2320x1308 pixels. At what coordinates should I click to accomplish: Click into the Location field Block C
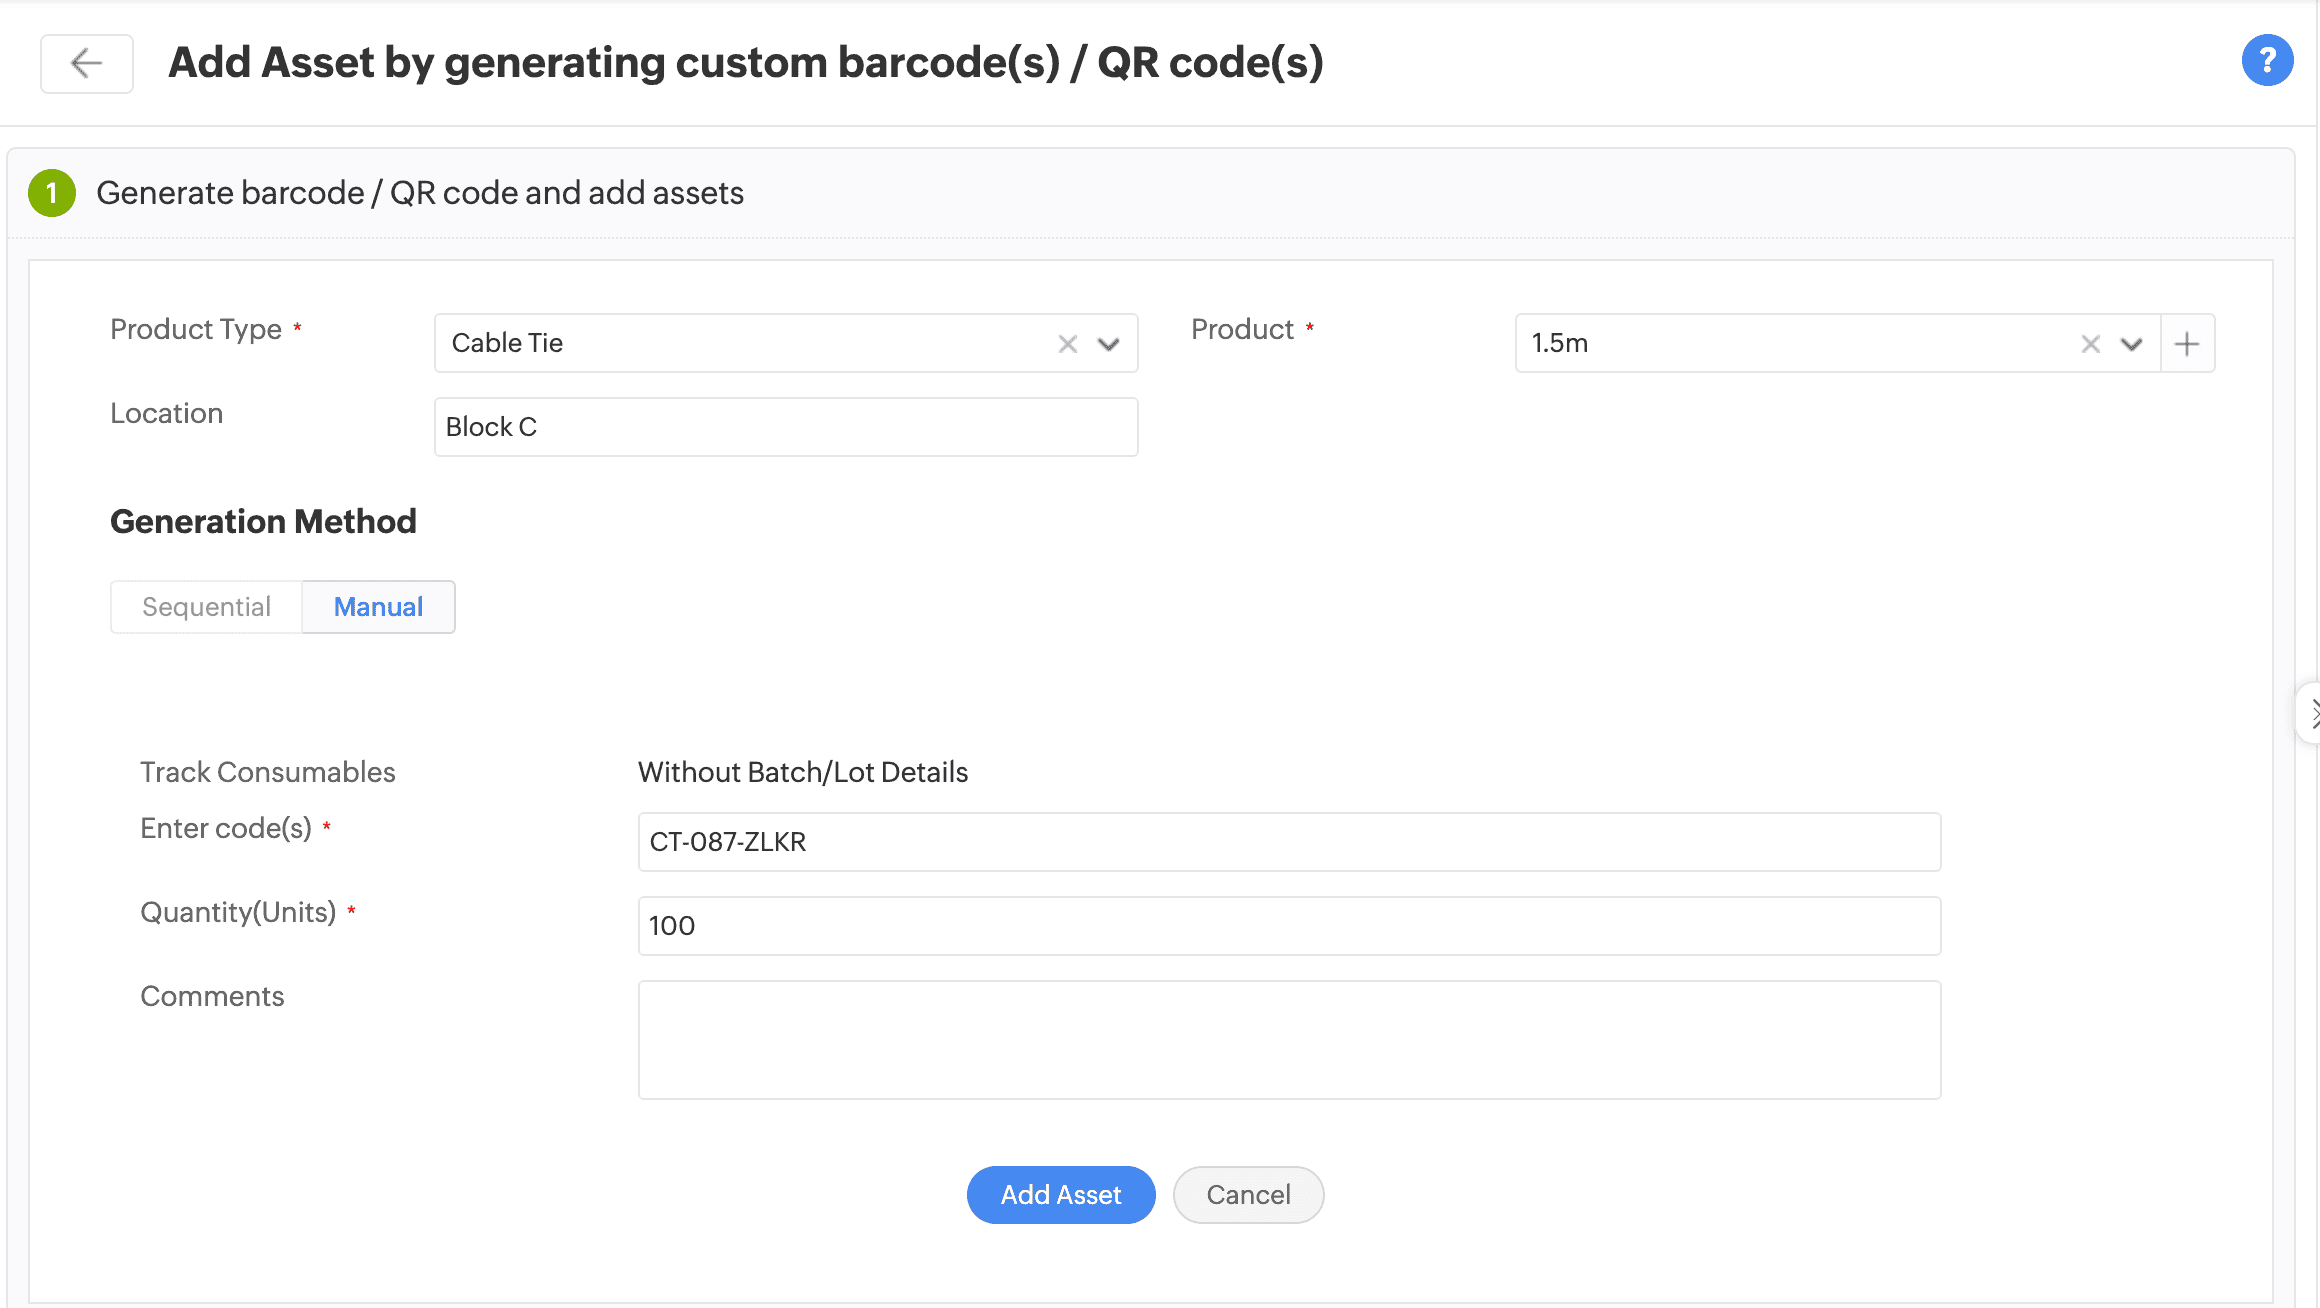point(786,427)
